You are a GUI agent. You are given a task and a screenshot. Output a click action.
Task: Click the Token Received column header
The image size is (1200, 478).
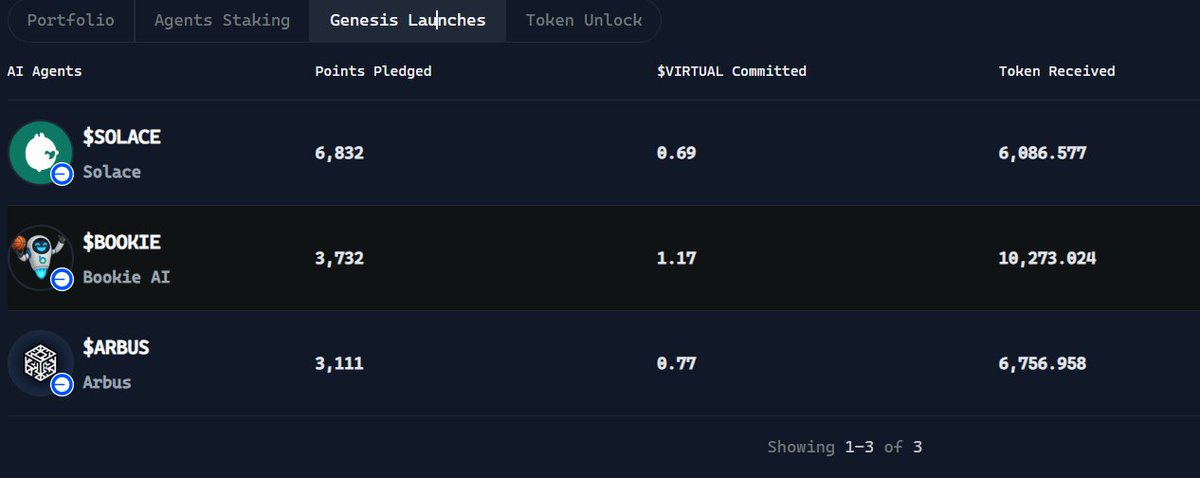click(x=1057, y=71)
